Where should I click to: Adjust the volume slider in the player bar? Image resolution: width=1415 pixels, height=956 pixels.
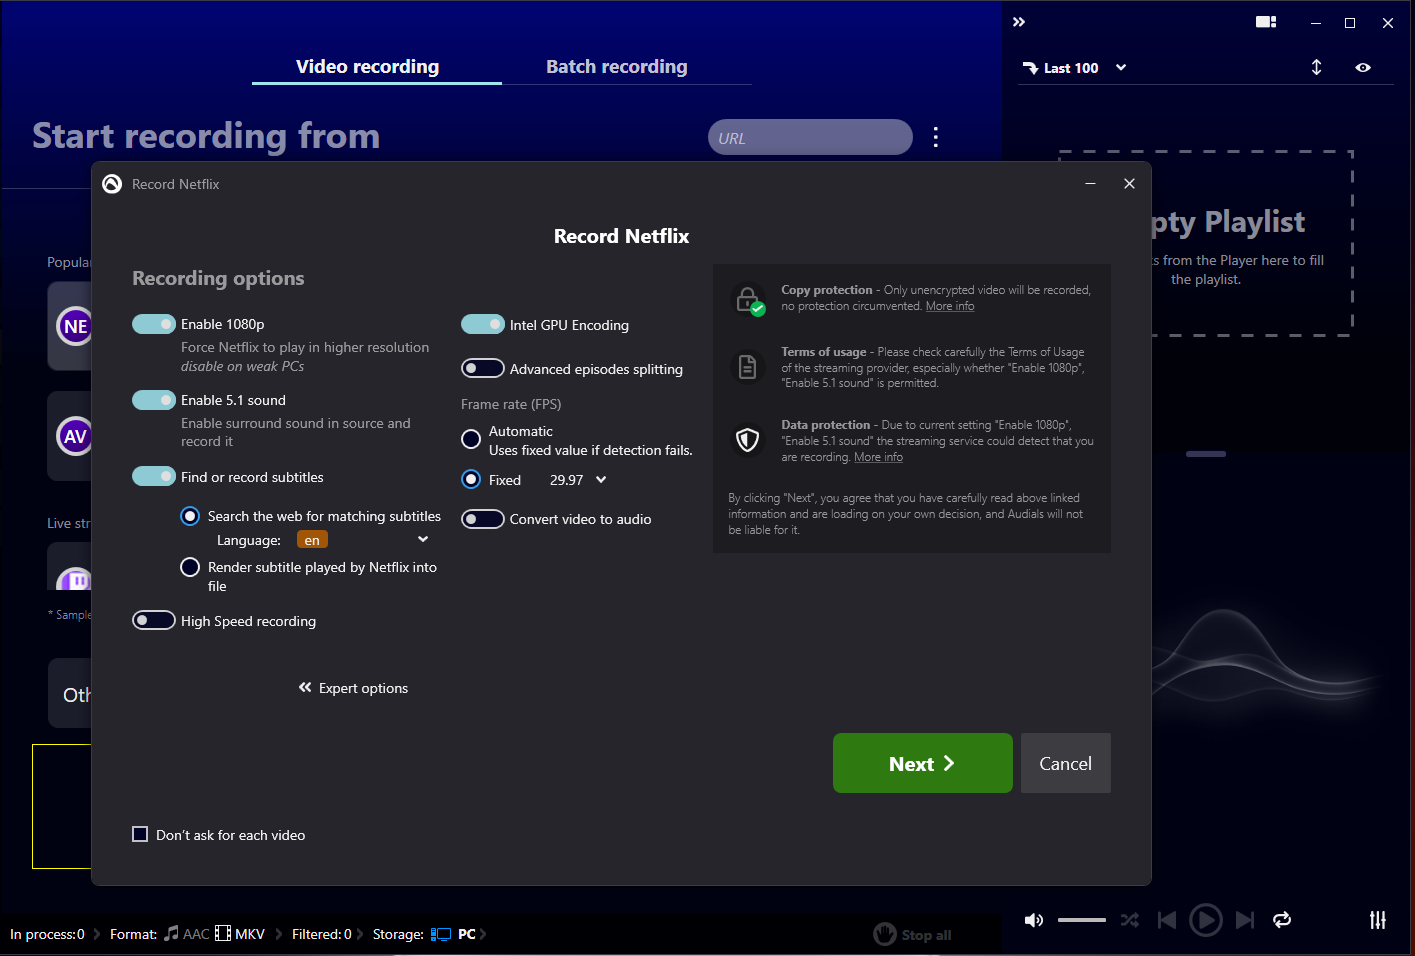point(1082,920)
